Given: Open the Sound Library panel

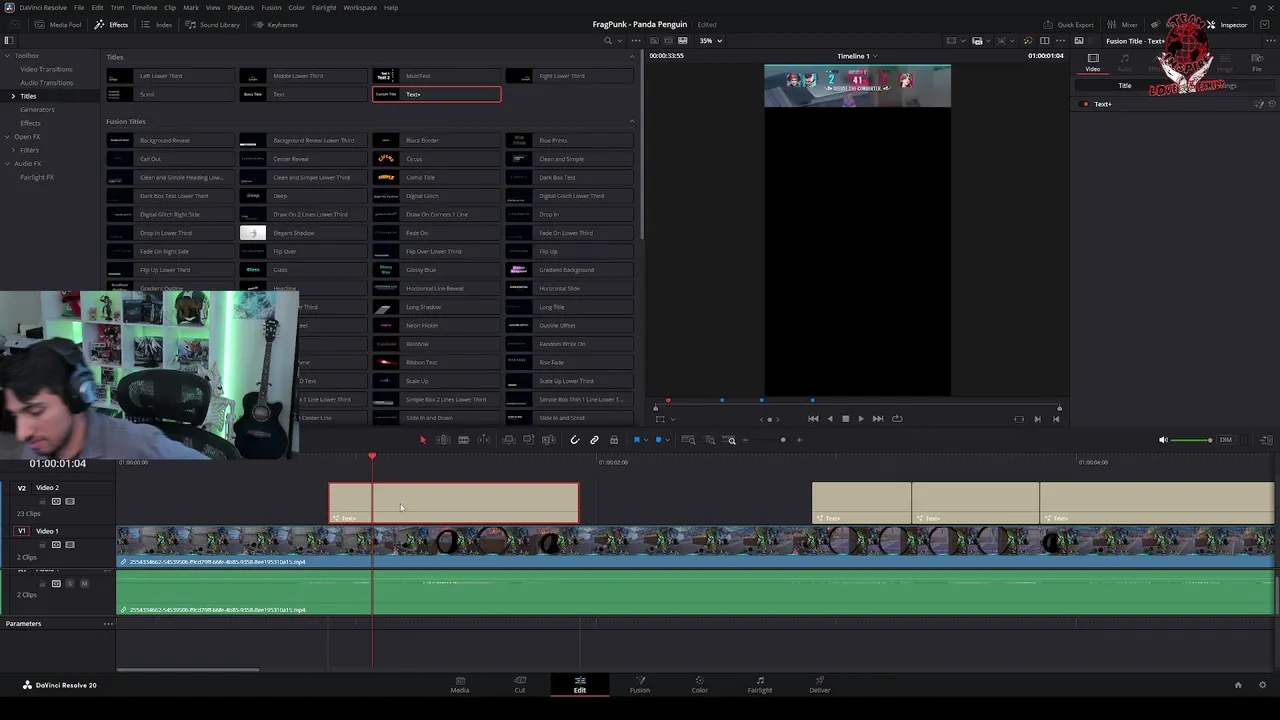Looking at the screenshot, I should (x=213, y=25).
